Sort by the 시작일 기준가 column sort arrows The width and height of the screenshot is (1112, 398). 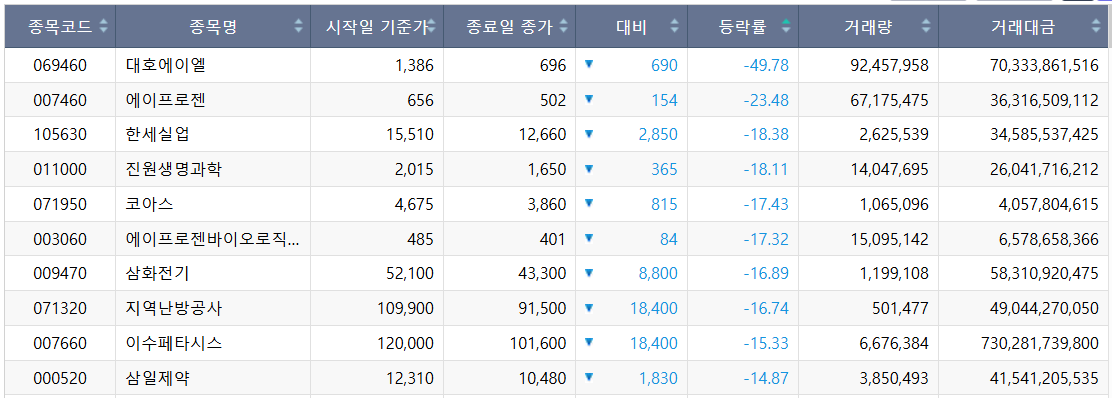(x=432, y=27)
